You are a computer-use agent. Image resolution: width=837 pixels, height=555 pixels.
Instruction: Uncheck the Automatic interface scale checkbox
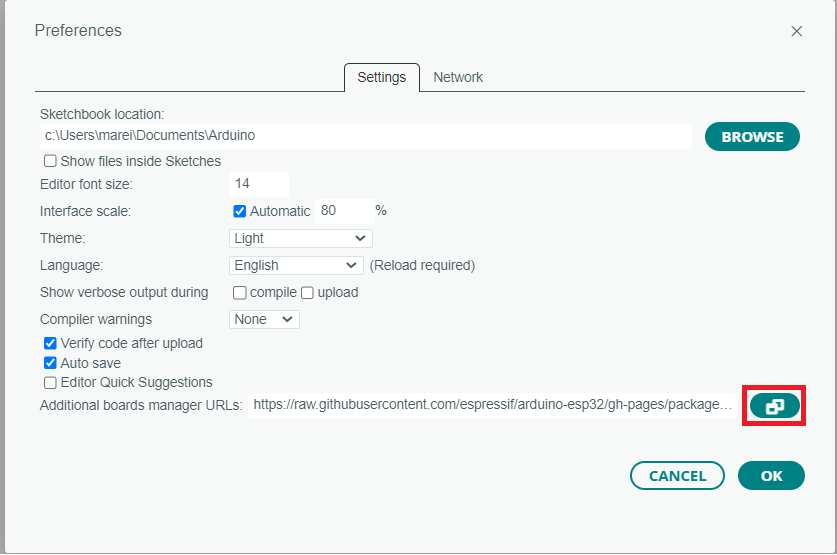(x=240, y=211)
